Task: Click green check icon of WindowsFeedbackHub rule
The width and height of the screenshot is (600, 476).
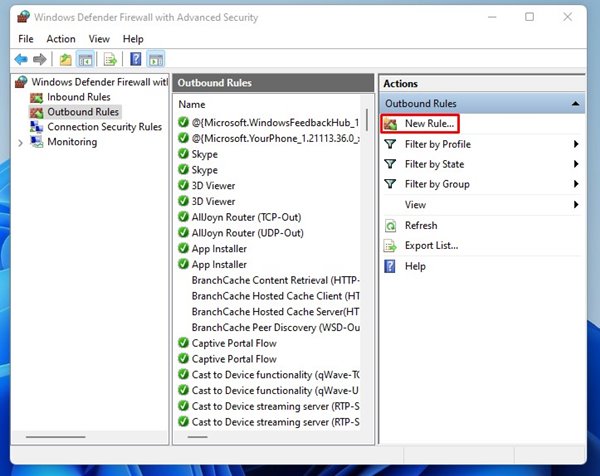Action: (183, 122)
